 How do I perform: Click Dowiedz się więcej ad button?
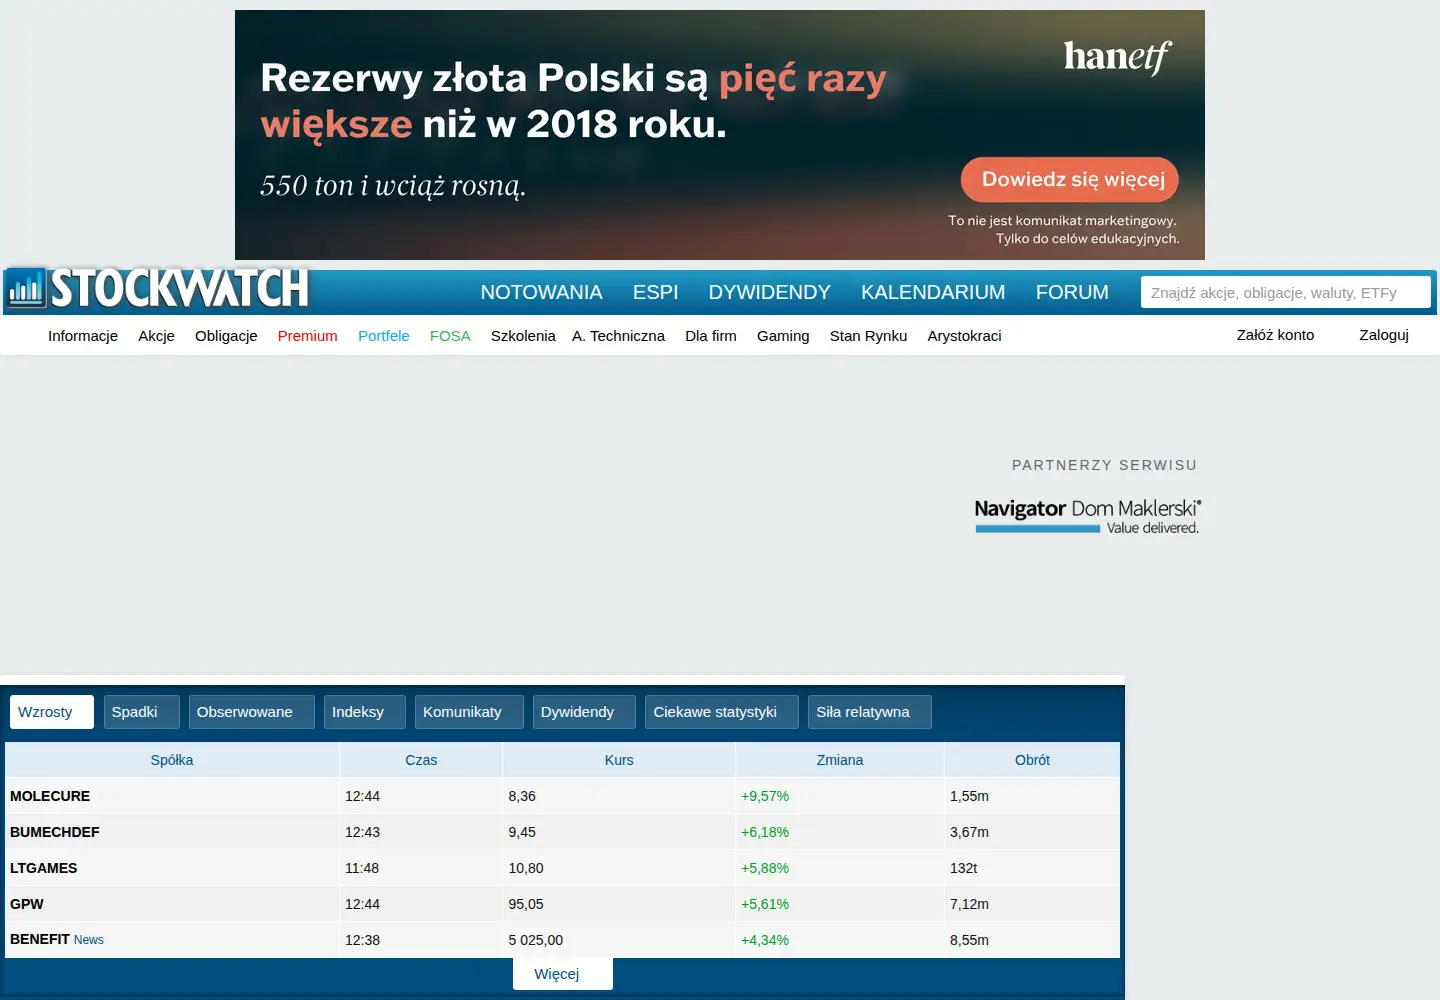pos(1070,180)
